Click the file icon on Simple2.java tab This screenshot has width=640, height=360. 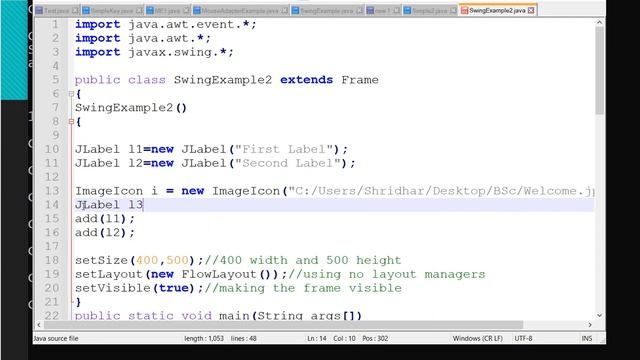tap(407, 11)
